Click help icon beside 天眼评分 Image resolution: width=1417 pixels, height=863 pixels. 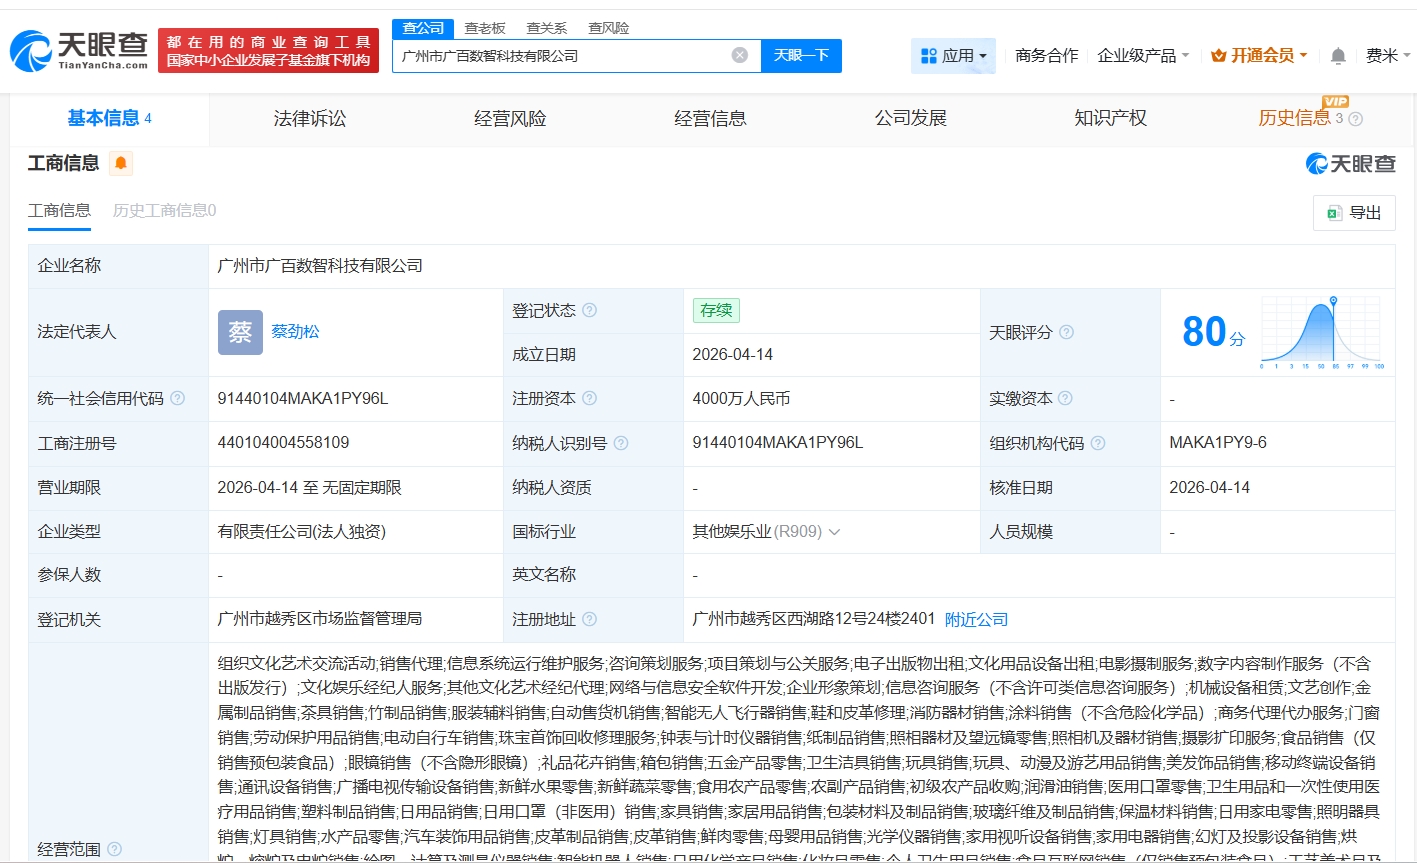click(1067, 332)
